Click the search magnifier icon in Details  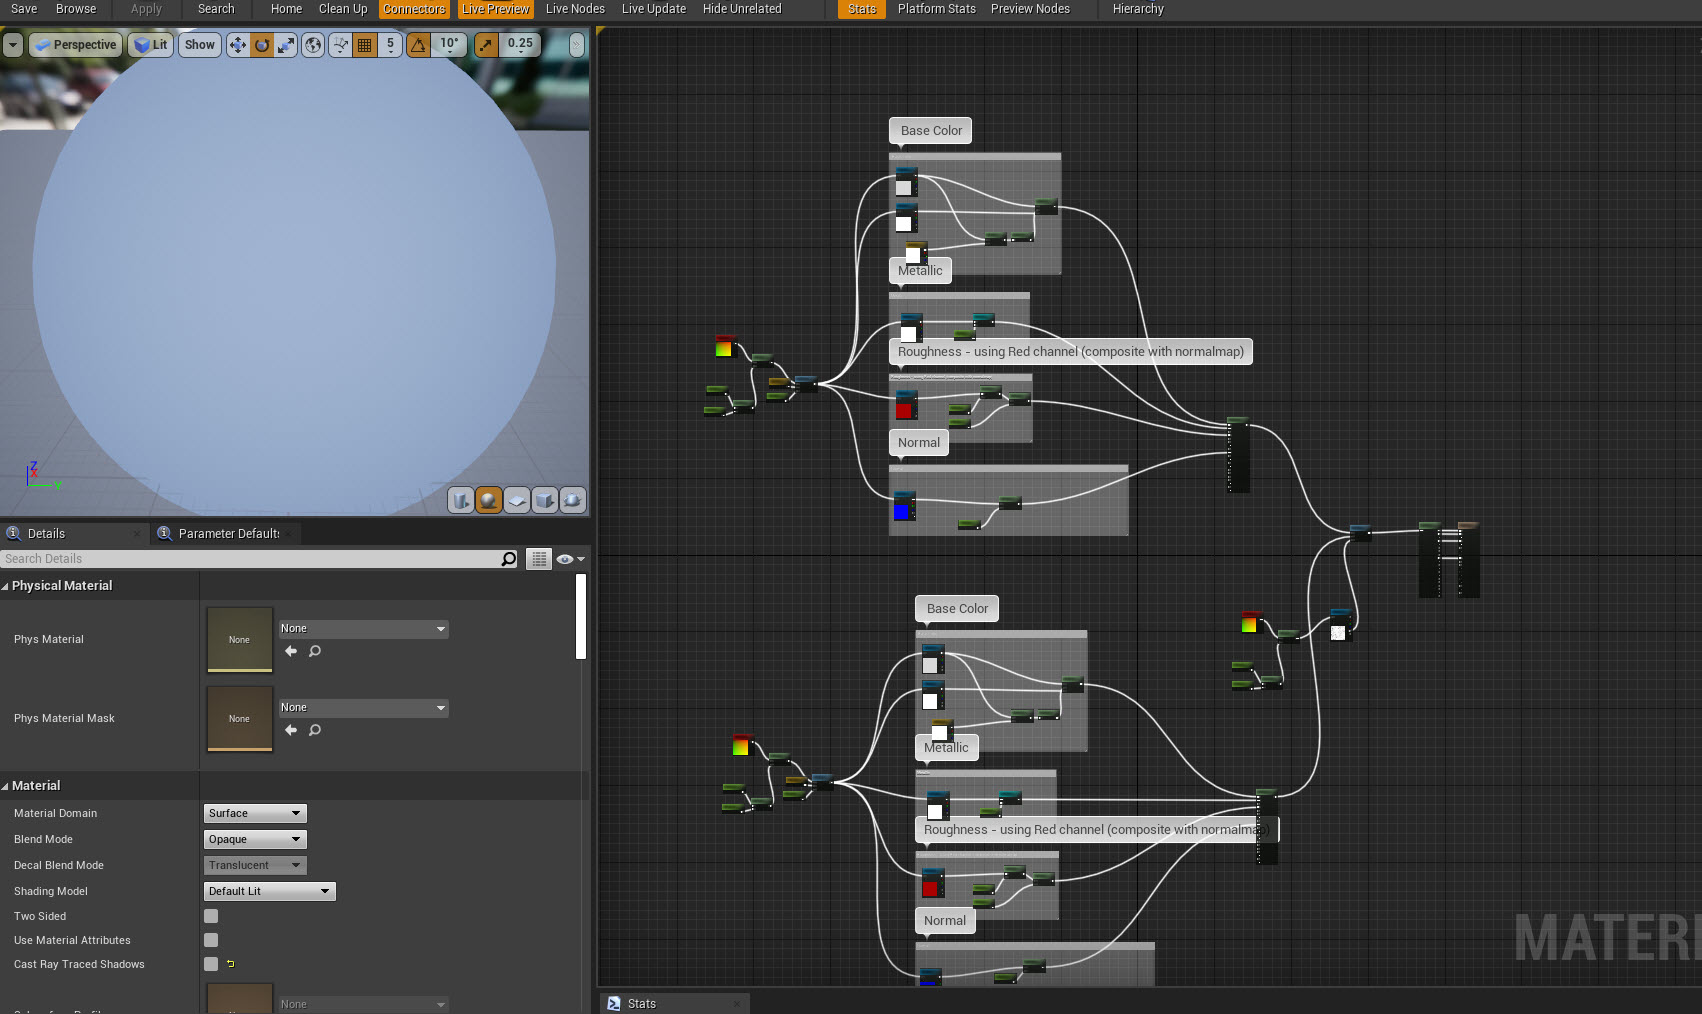tap(509, 559)
